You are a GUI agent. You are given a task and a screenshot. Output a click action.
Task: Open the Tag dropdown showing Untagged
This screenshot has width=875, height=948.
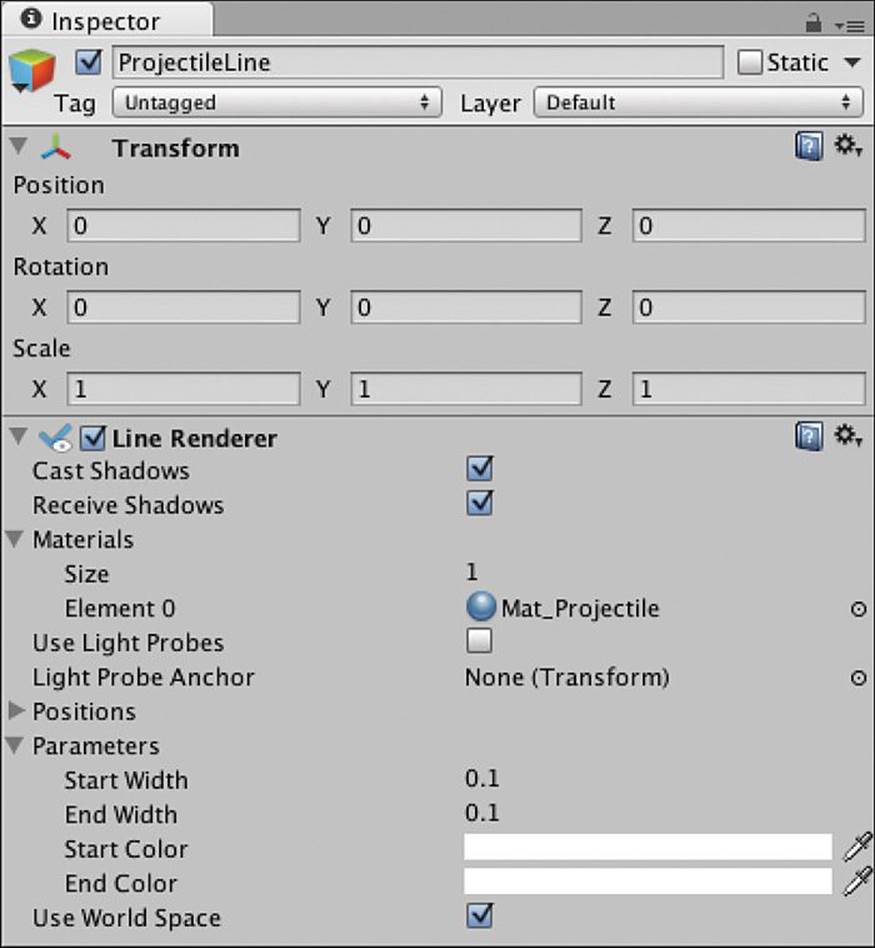tap(277, 102)
